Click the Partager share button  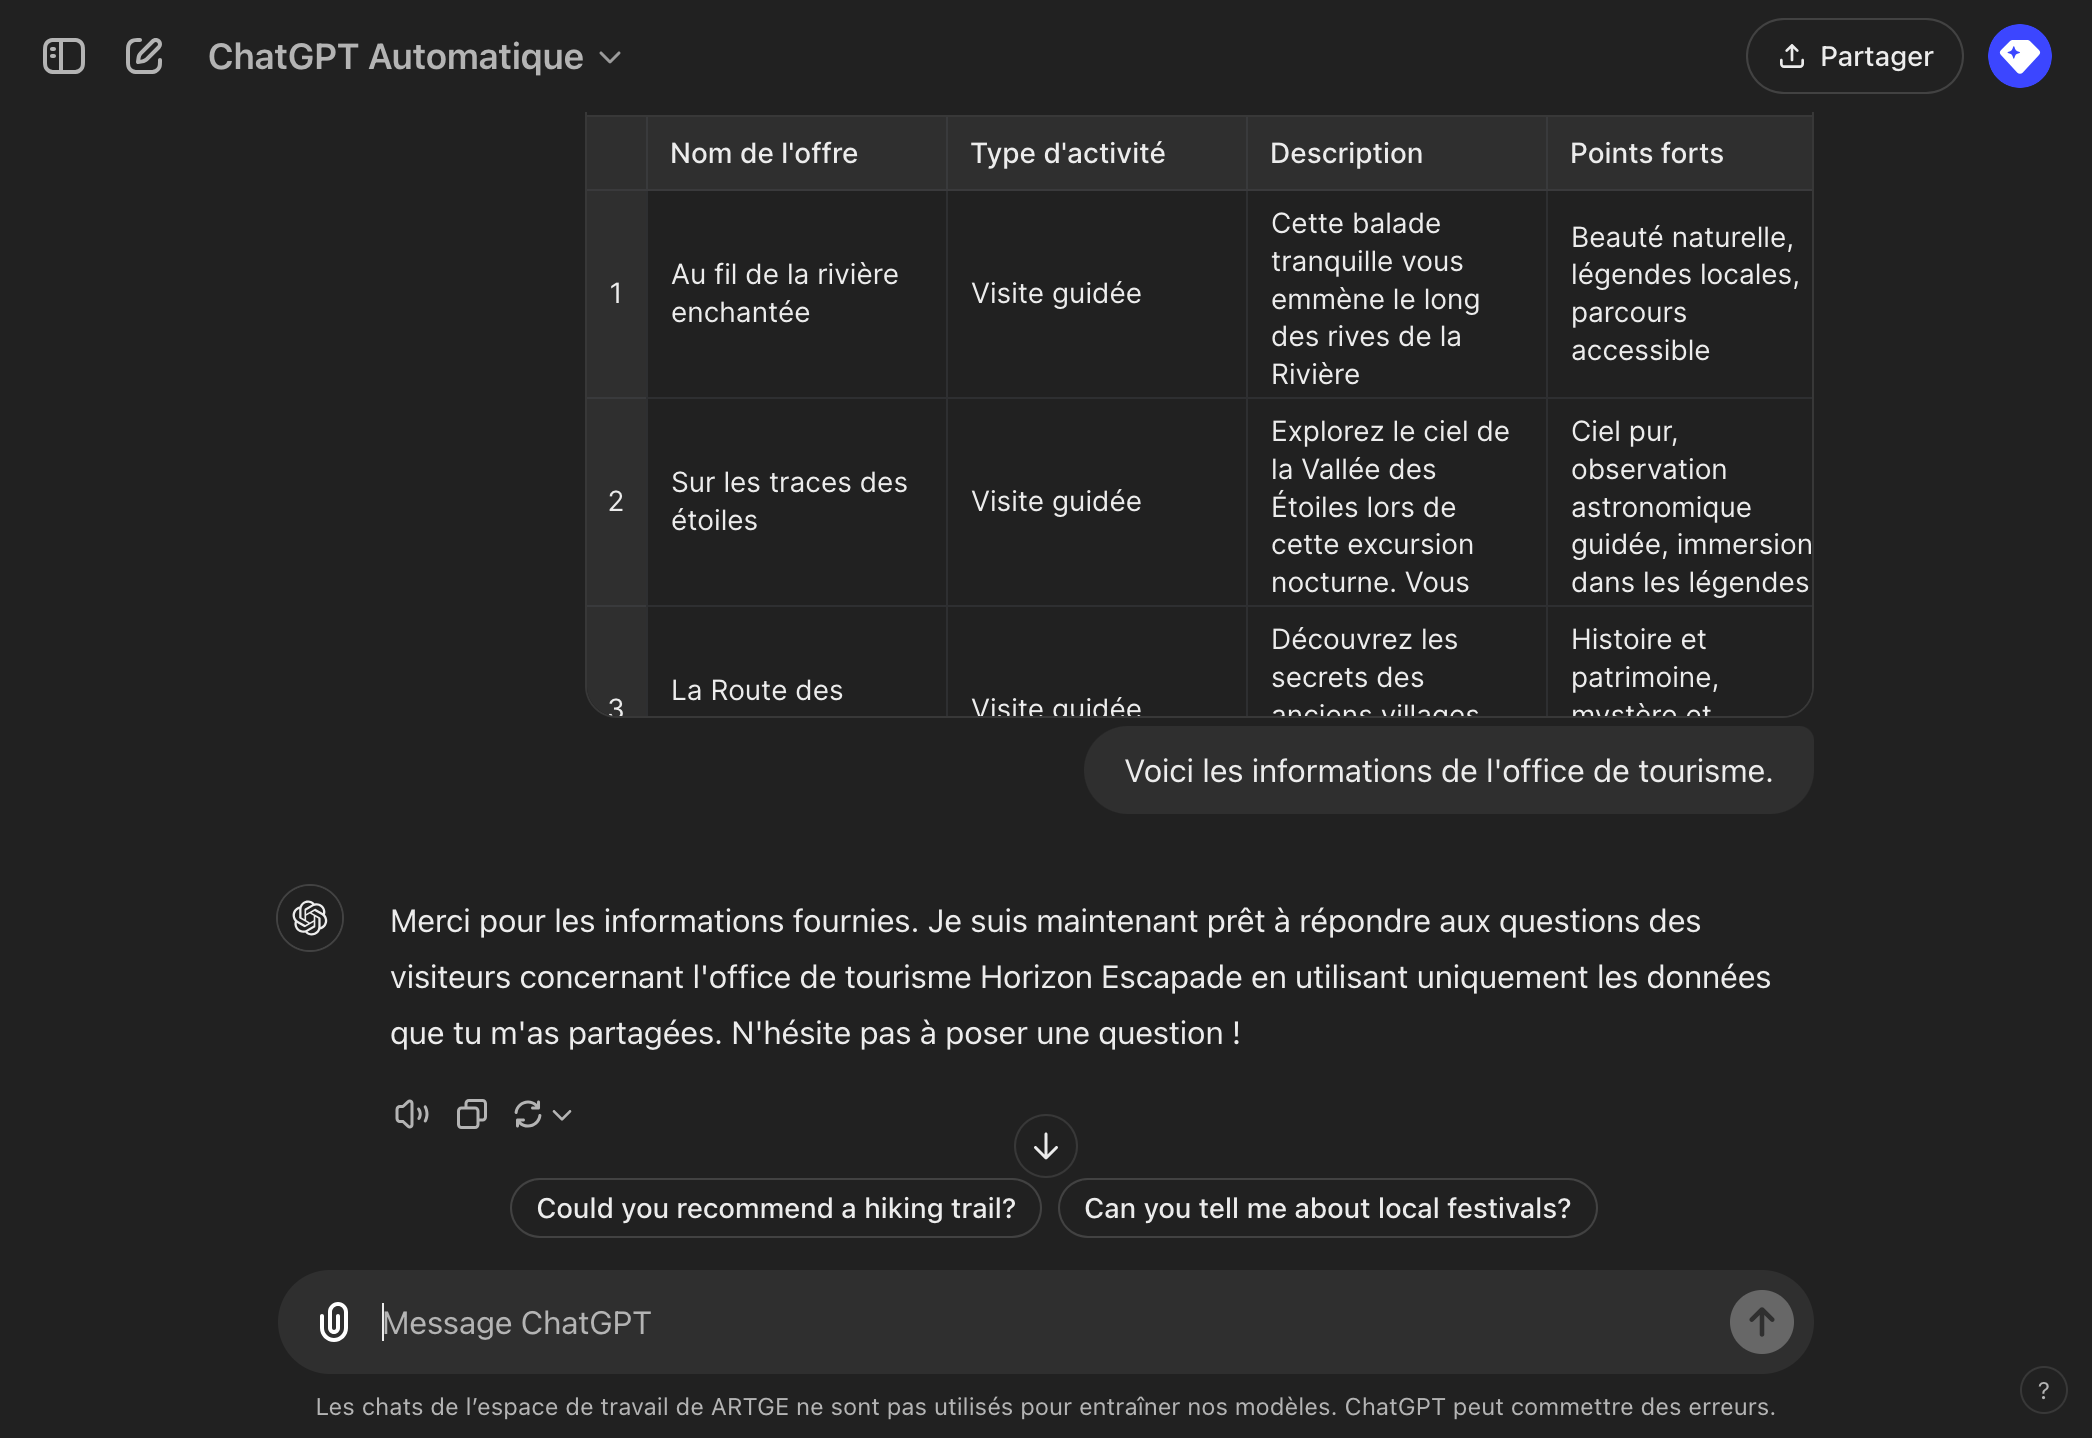pos(1855,56)
